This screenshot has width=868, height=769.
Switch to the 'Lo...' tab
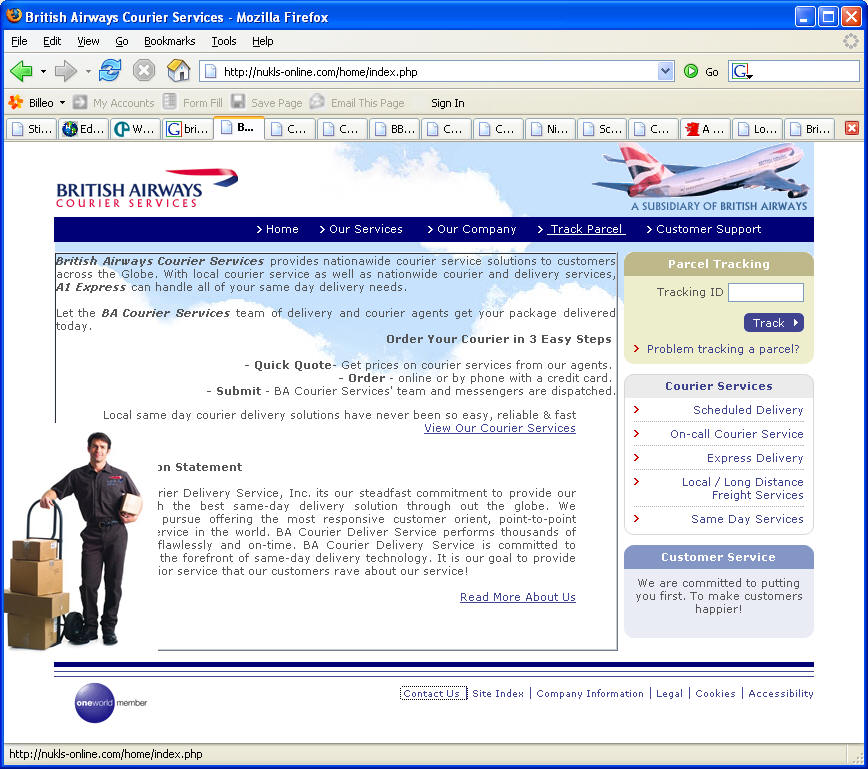click(758, 129)
